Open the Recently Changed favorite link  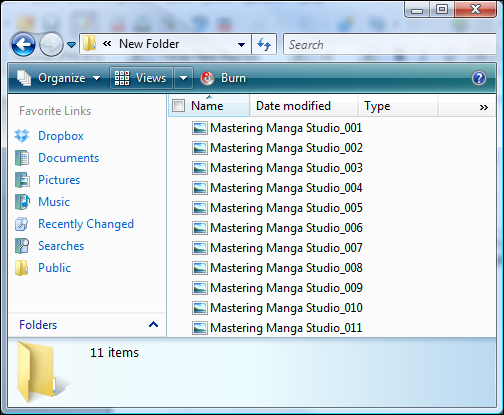[86, 224]
